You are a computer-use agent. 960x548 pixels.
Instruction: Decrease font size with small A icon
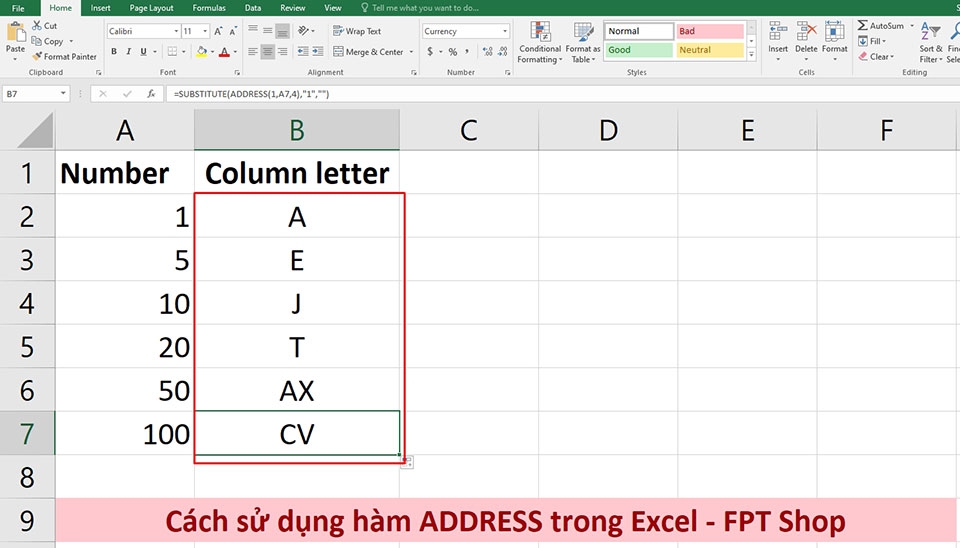pos(233,31)
